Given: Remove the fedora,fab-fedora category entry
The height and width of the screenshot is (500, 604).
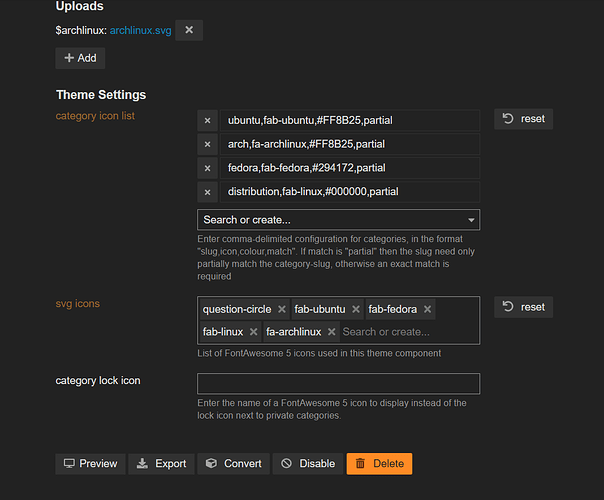Looking at the screenshot, I should [207, 168].
